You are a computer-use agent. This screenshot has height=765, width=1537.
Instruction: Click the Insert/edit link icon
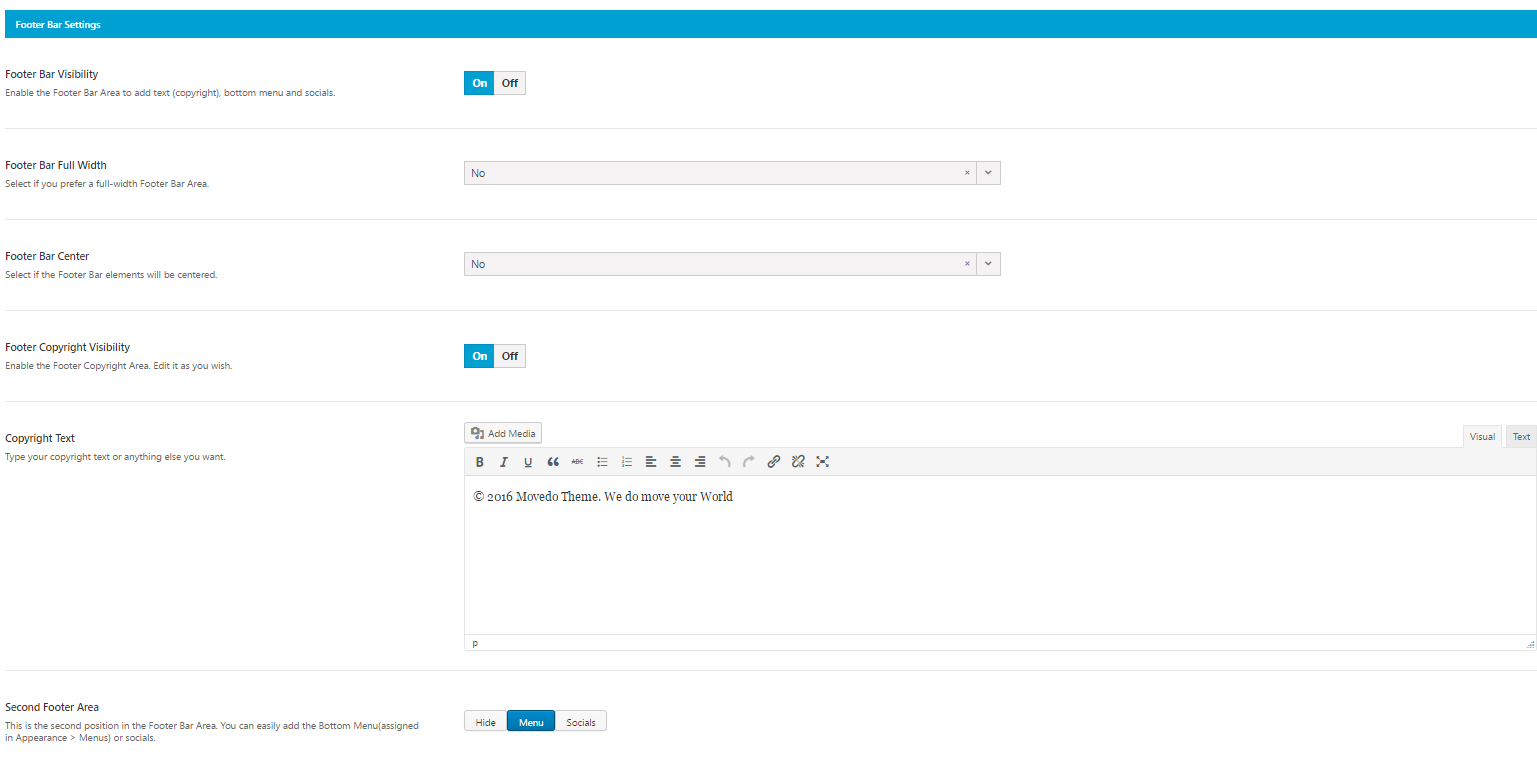[x=773, y=462]
